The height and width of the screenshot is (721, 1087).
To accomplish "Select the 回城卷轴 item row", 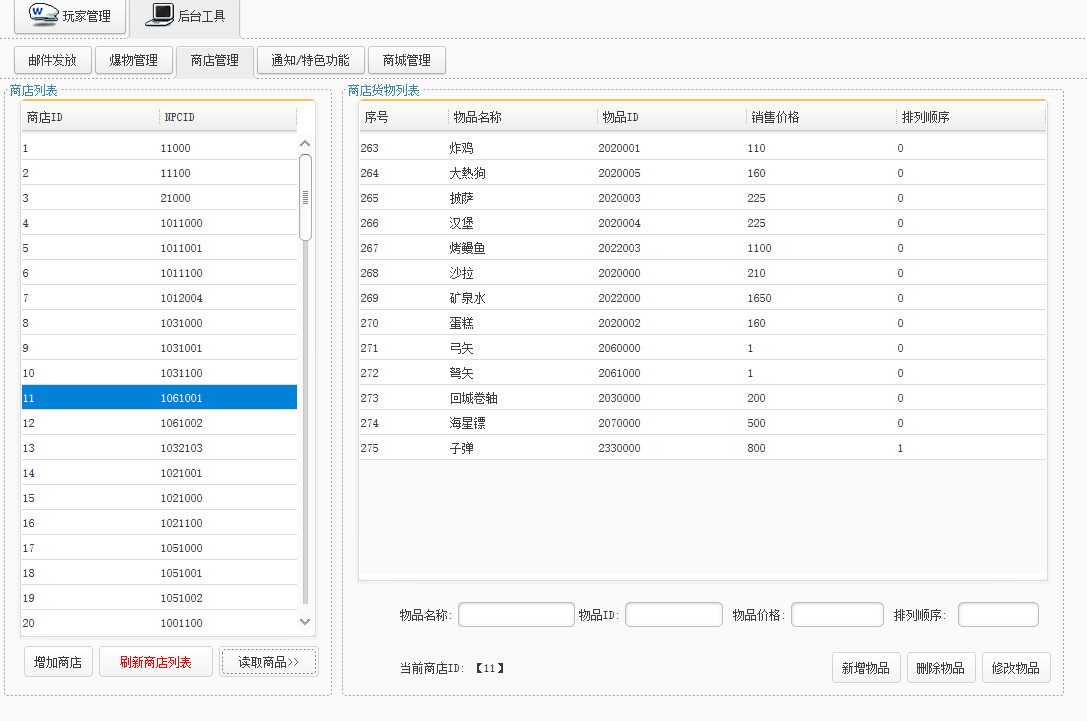I will click(702, 398).
